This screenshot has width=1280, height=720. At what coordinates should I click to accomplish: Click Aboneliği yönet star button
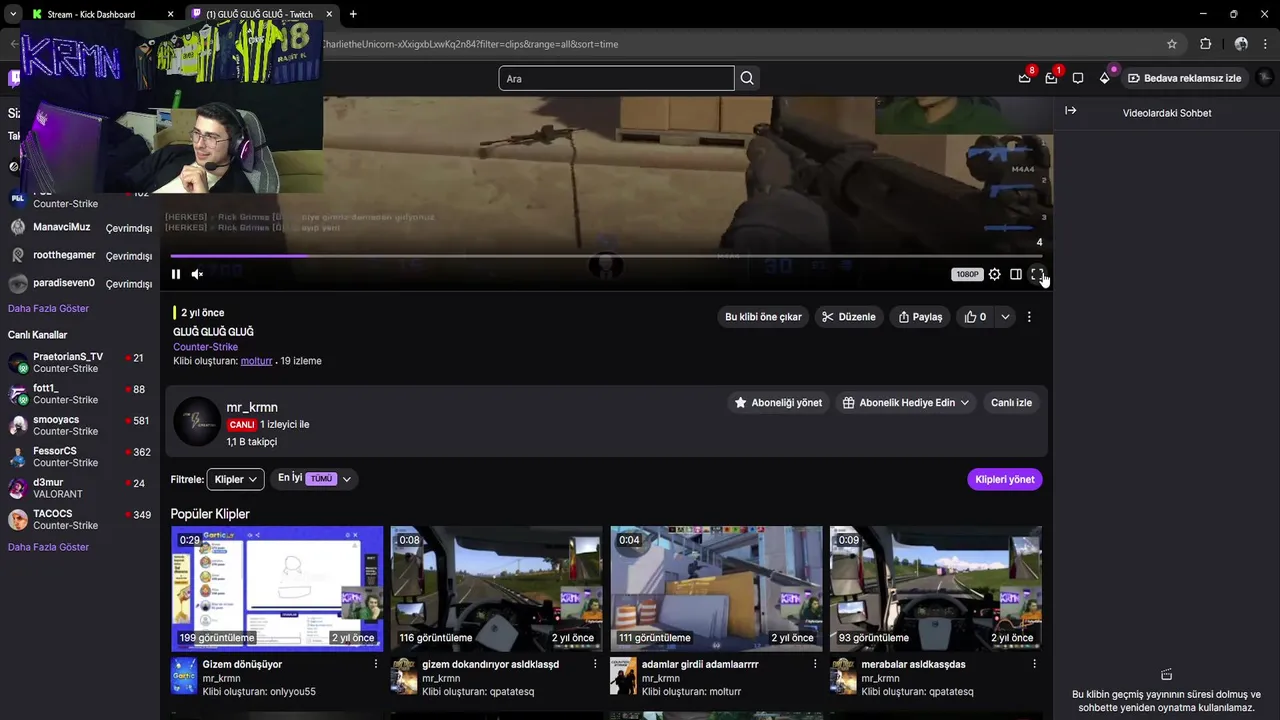[778, 403]
